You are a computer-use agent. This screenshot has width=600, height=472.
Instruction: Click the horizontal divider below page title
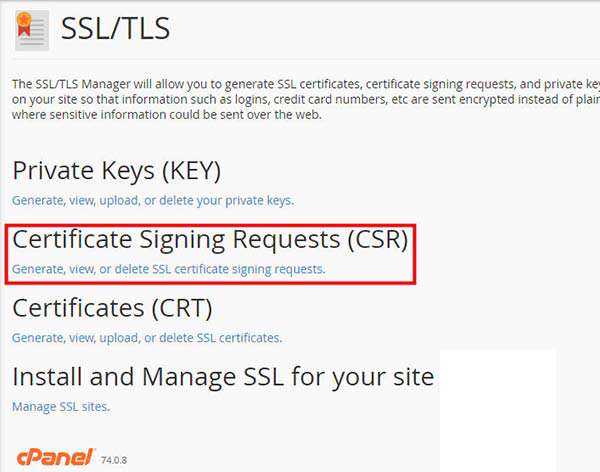pos(306,60)
